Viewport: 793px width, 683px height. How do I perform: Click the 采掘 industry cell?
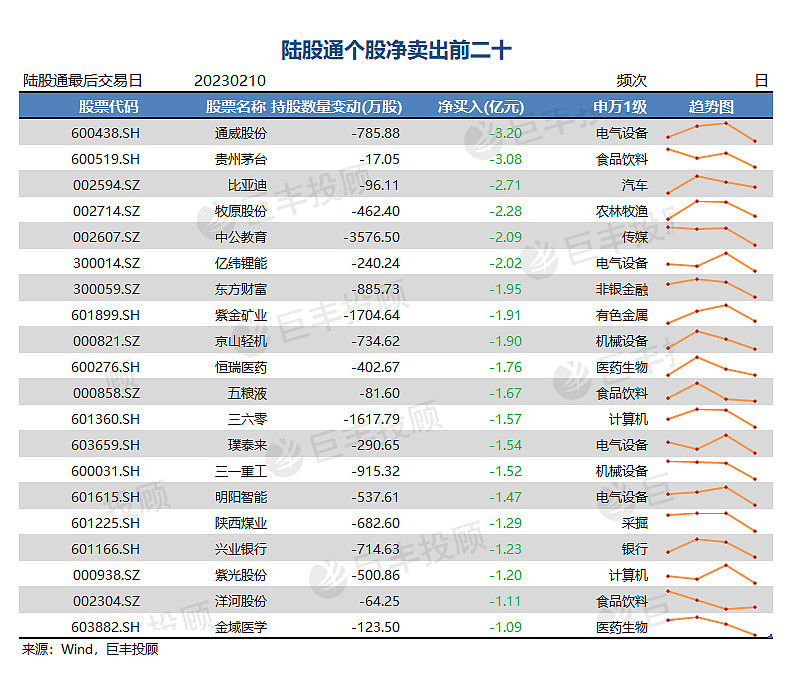pos(635,523)
